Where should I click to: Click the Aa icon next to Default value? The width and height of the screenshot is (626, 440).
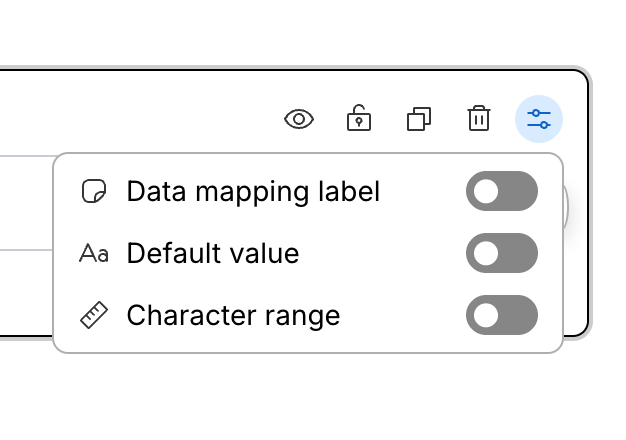93,254
